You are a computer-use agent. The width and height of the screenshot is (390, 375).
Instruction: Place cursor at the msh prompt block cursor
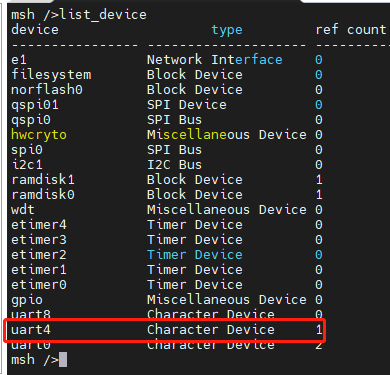[63, 360]
